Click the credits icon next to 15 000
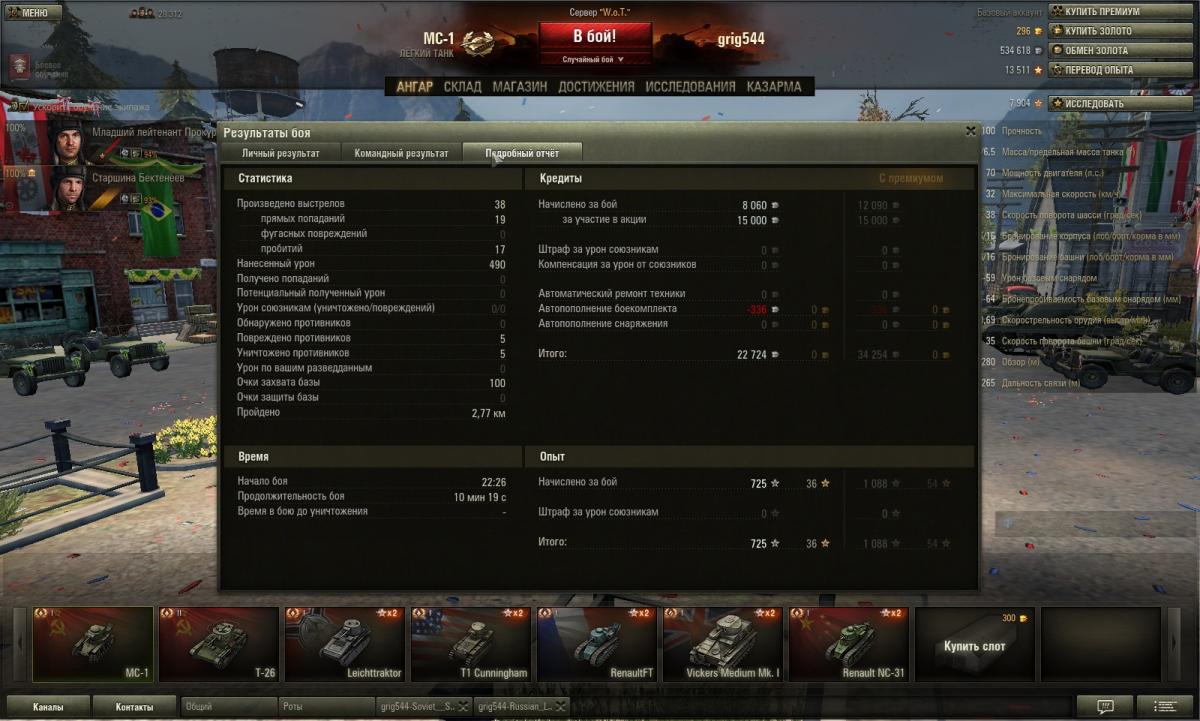 pyautogui.click(x=775, y=220)
